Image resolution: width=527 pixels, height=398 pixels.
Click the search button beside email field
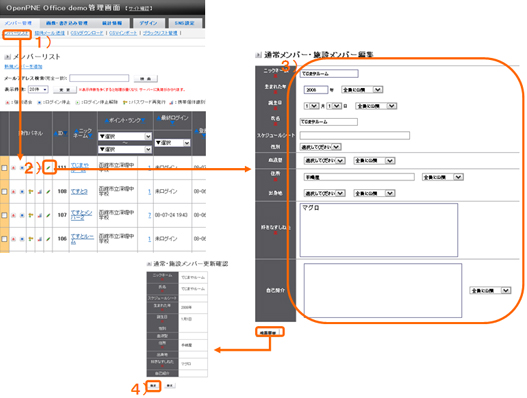pyautogui.click(x=146, y=79)
